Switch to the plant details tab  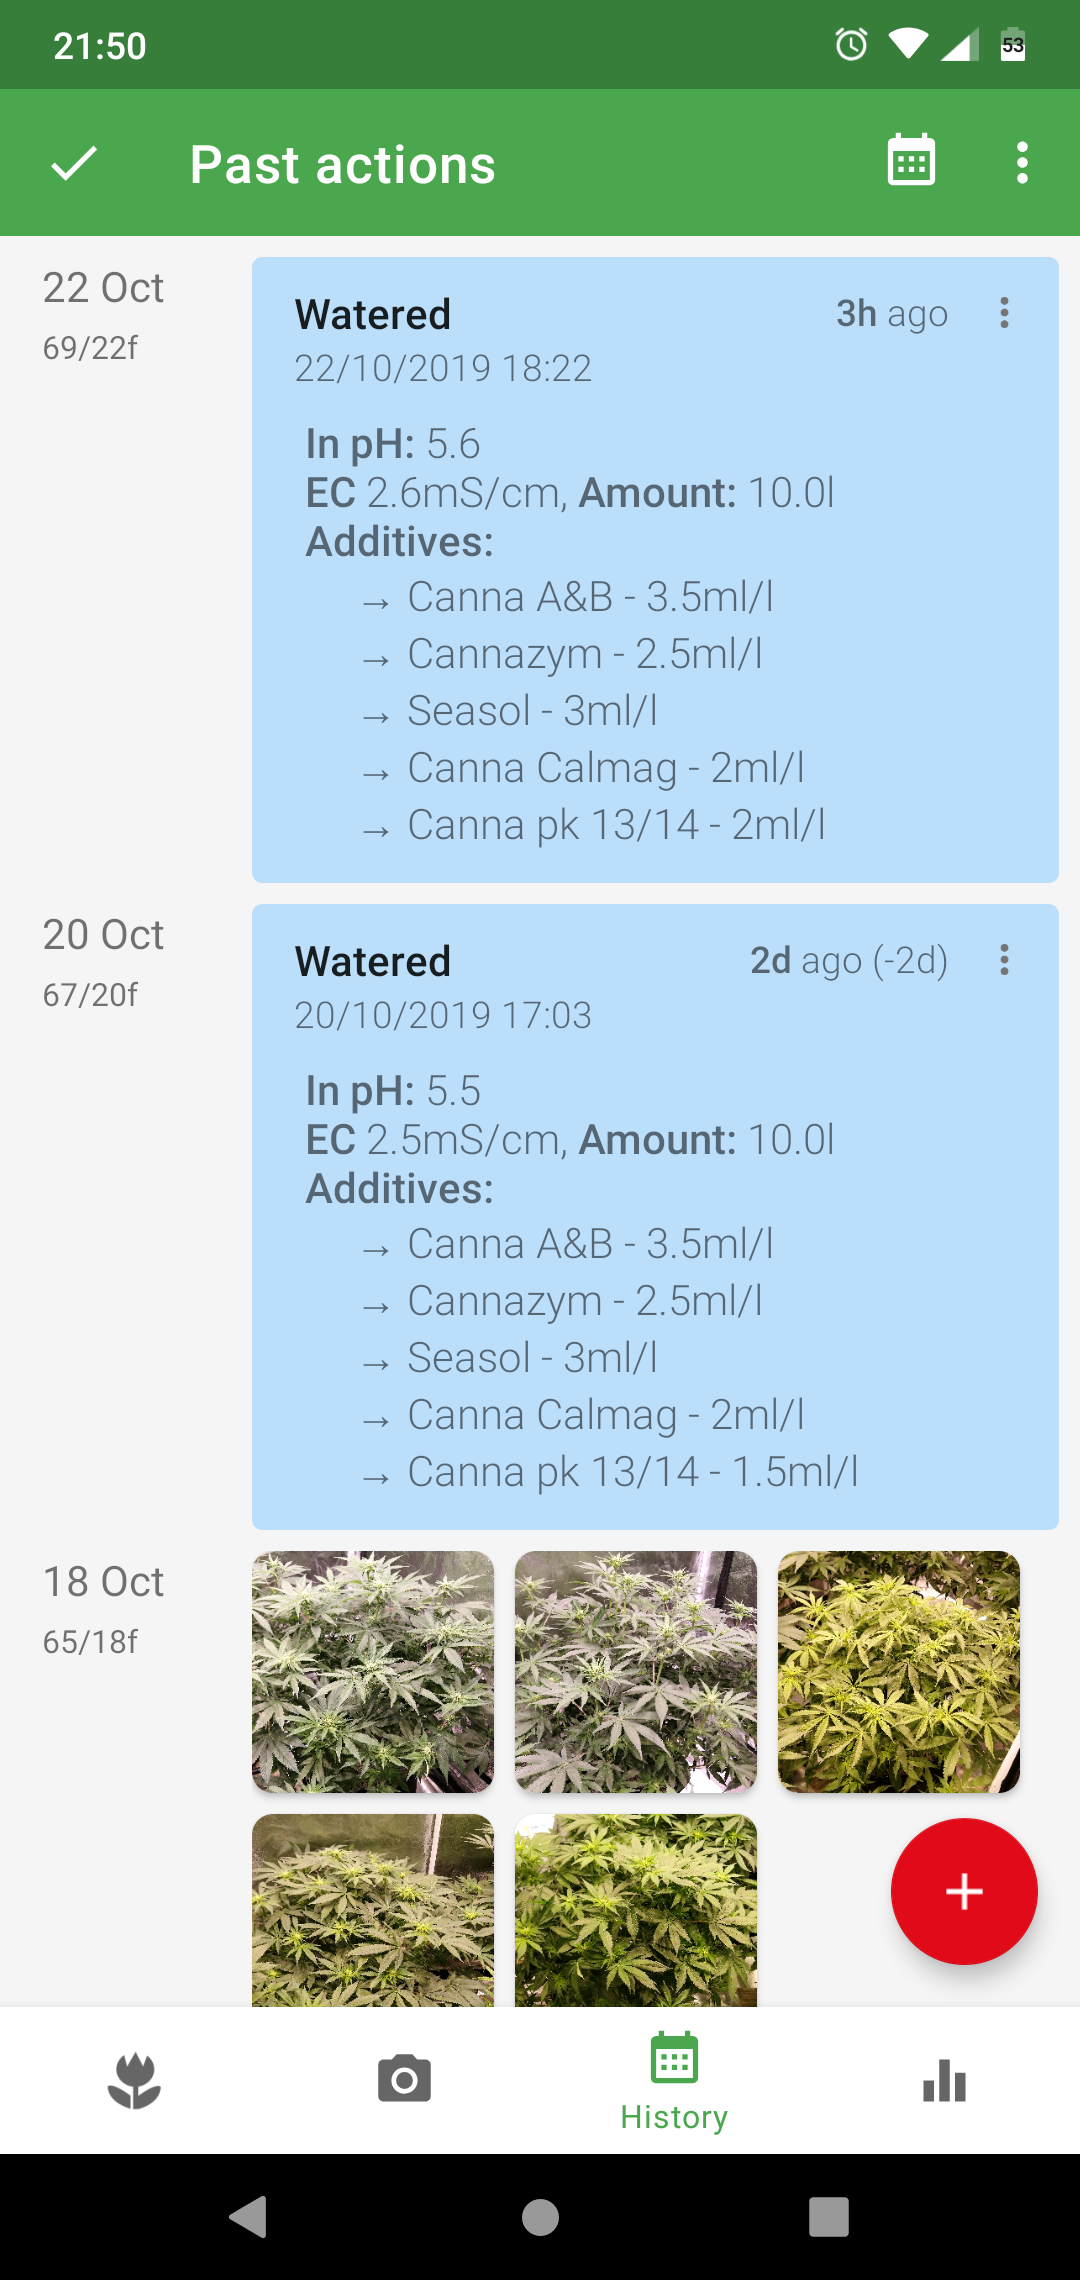135,2081
